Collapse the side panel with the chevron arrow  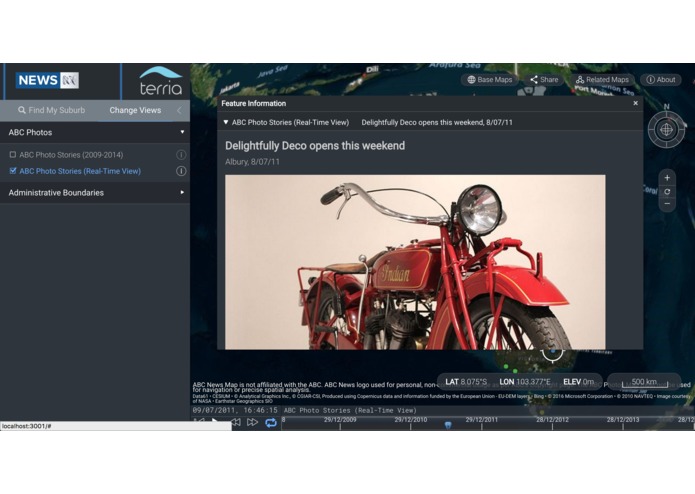179,110
